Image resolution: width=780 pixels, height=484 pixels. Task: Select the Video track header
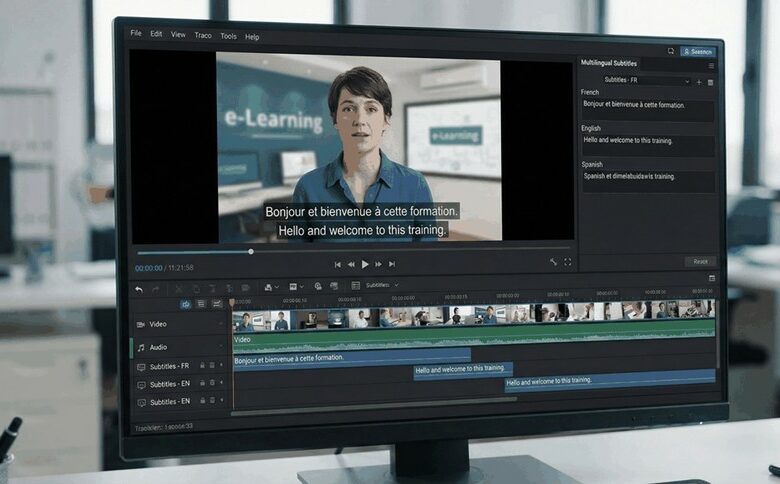(x=180, y=324)
